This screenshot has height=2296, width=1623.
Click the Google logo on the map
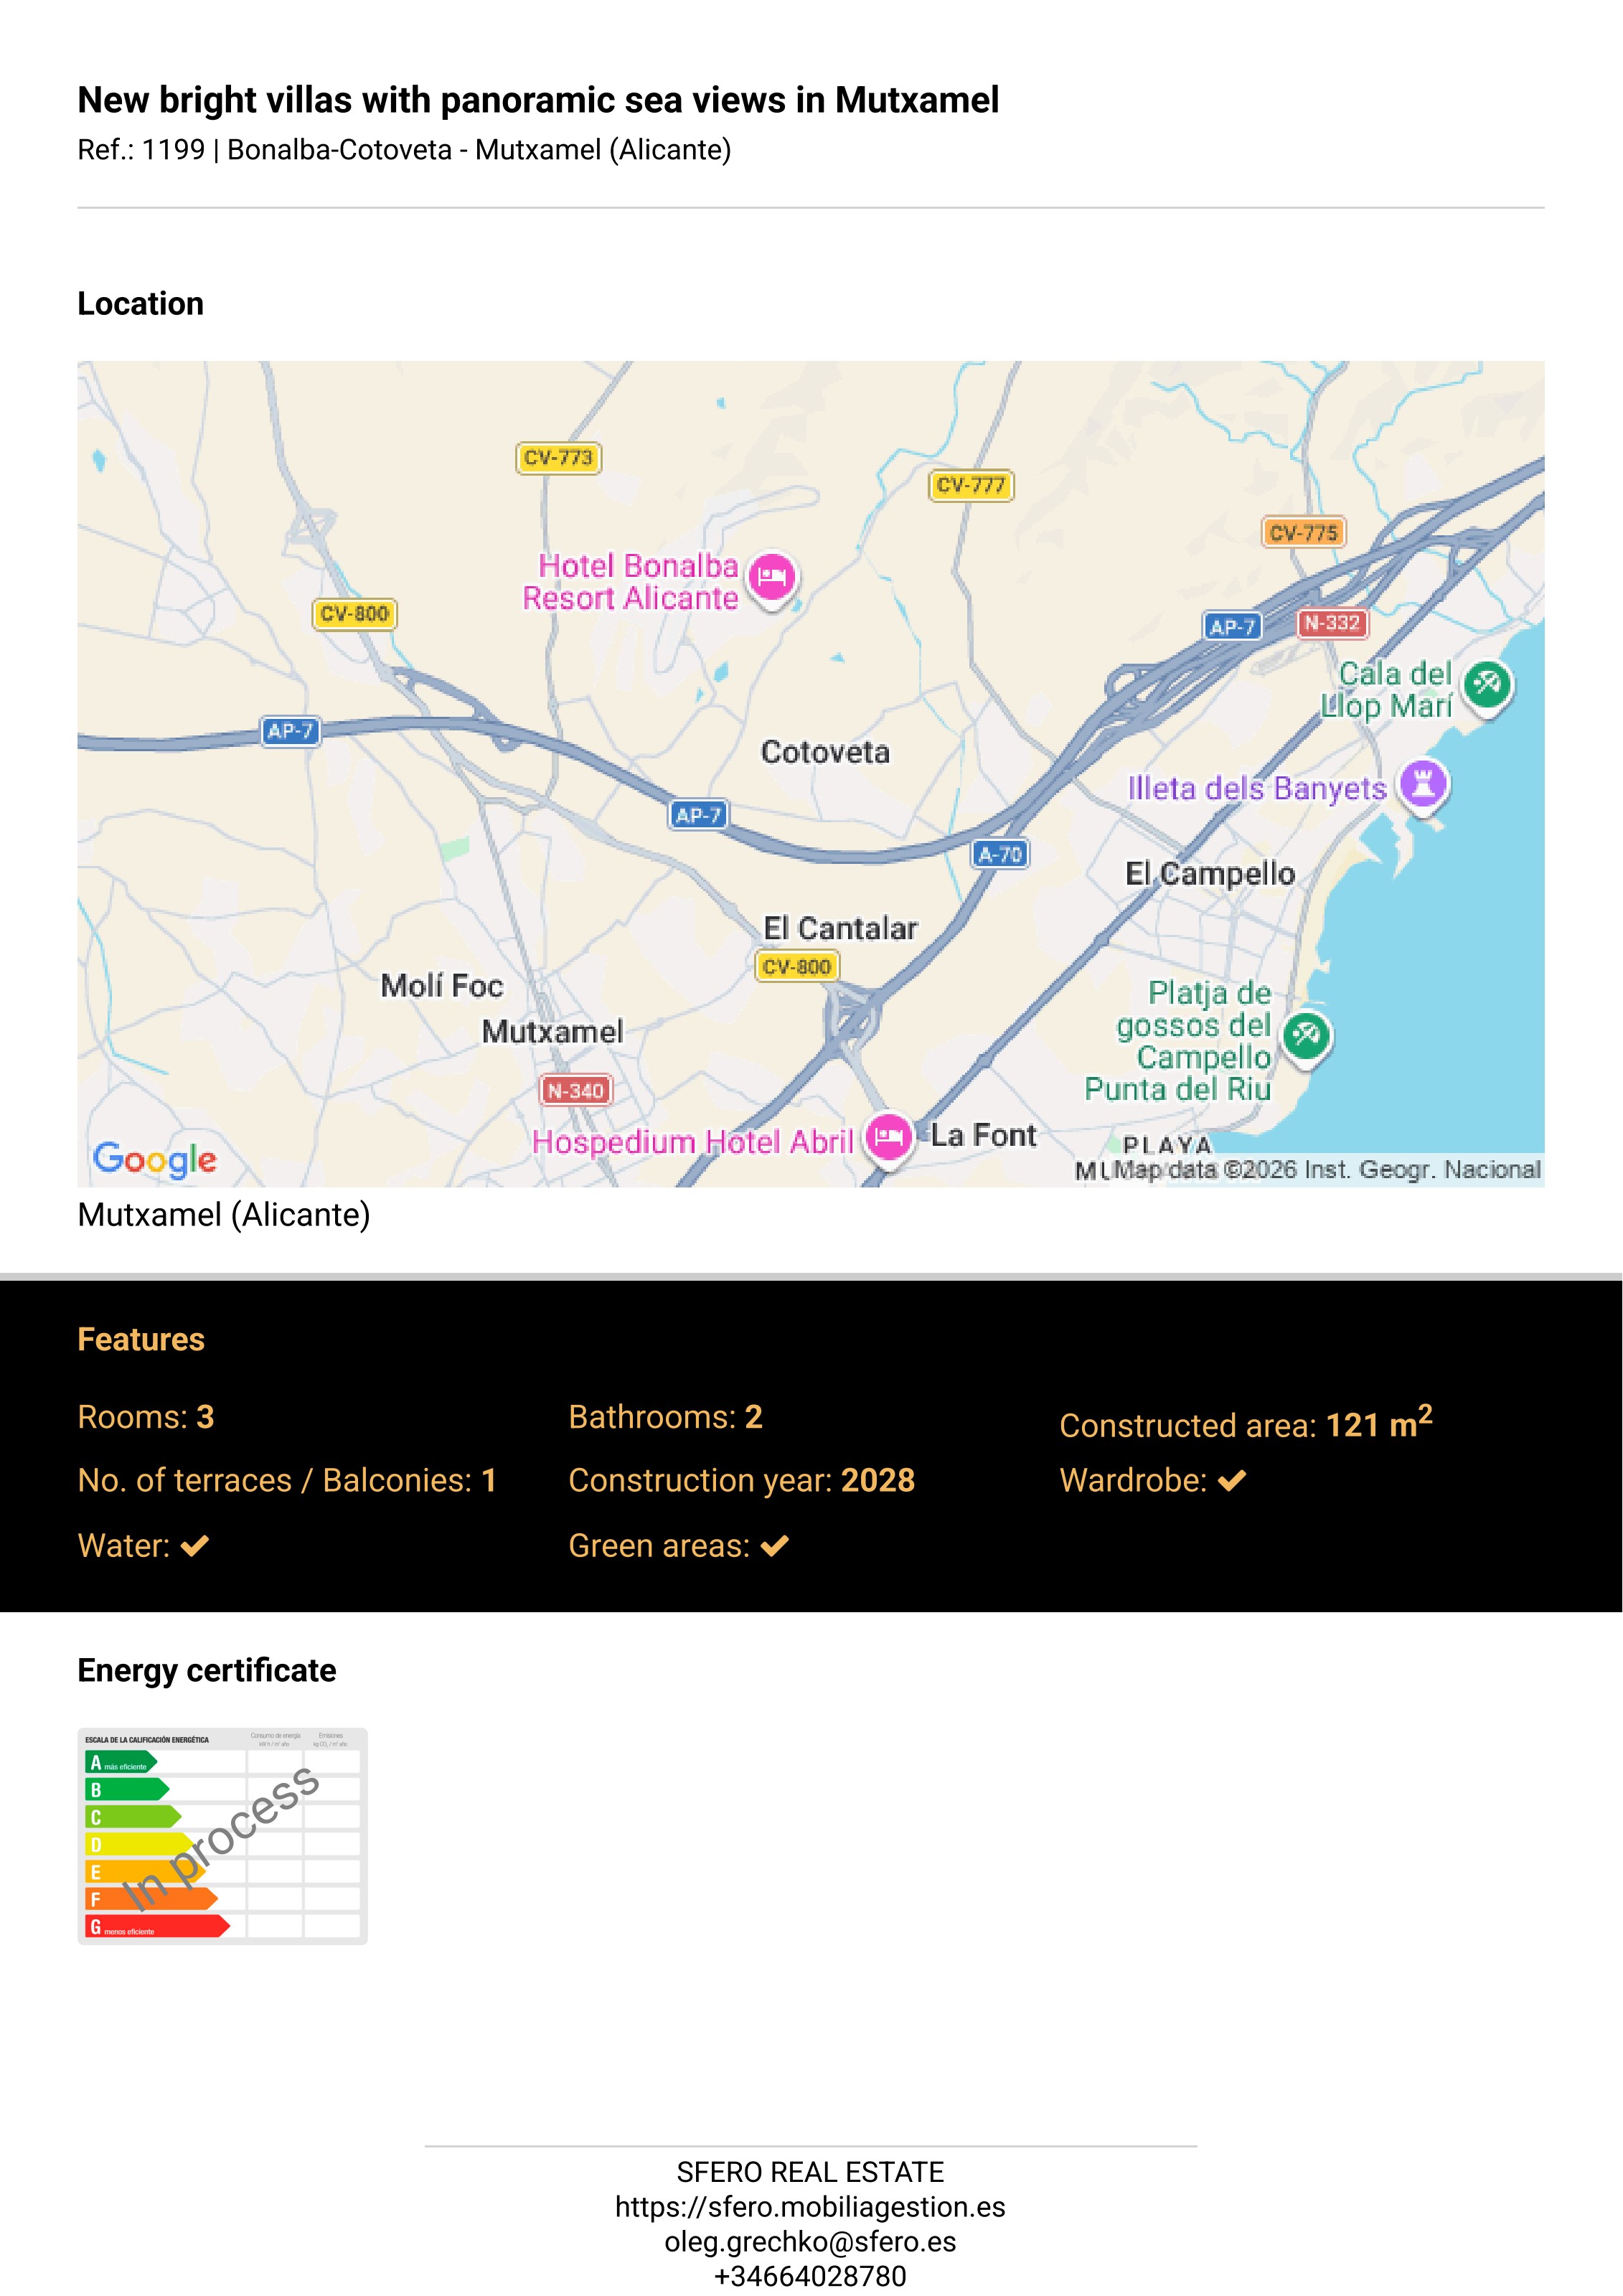pyautogui.click(x=155, y=1160)
